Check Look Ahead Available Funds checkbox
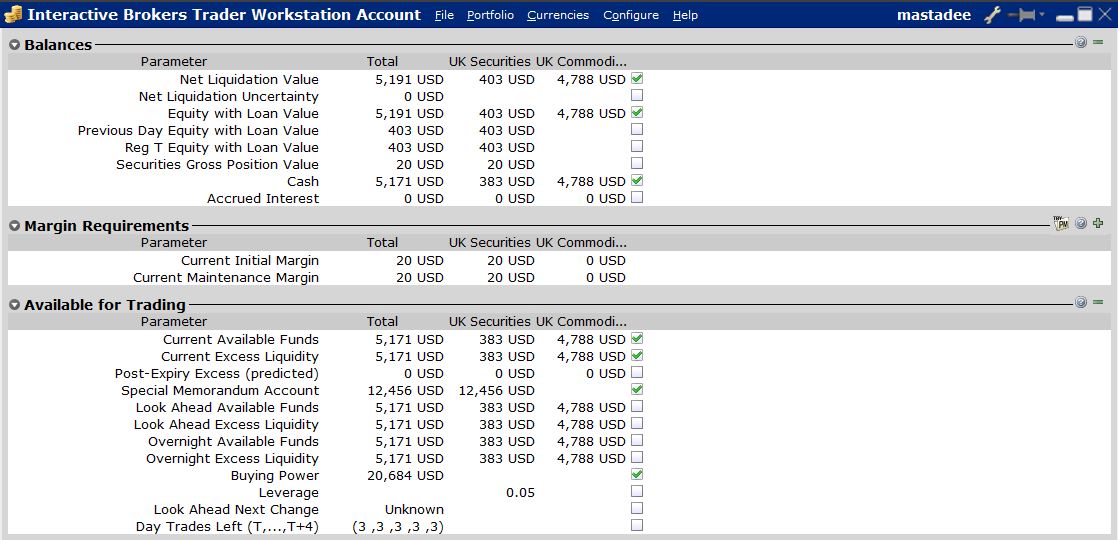Image resolution: width=1118 pixels, height=540 pixels. pos(637,406)
